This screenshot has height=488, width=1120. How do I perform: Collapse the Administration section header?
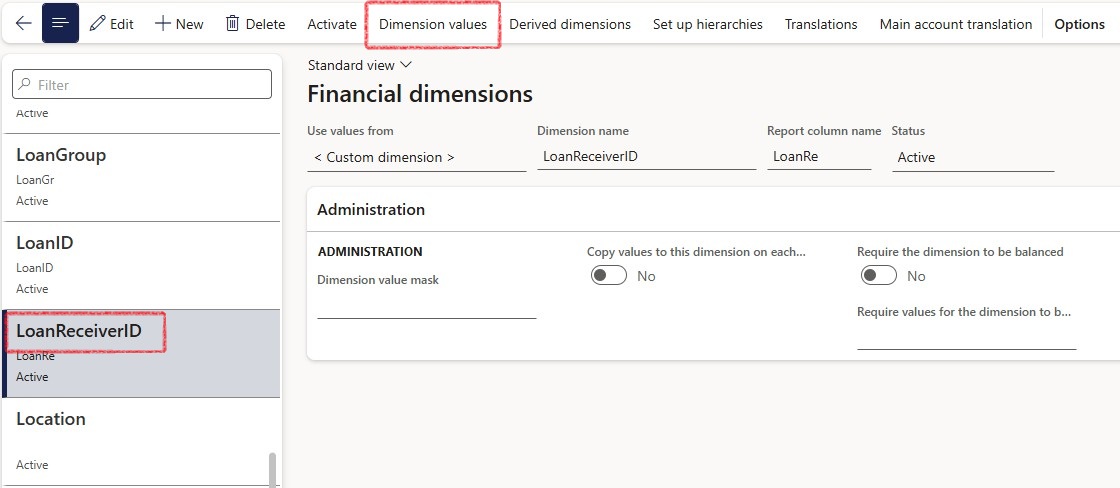(713, 209)
